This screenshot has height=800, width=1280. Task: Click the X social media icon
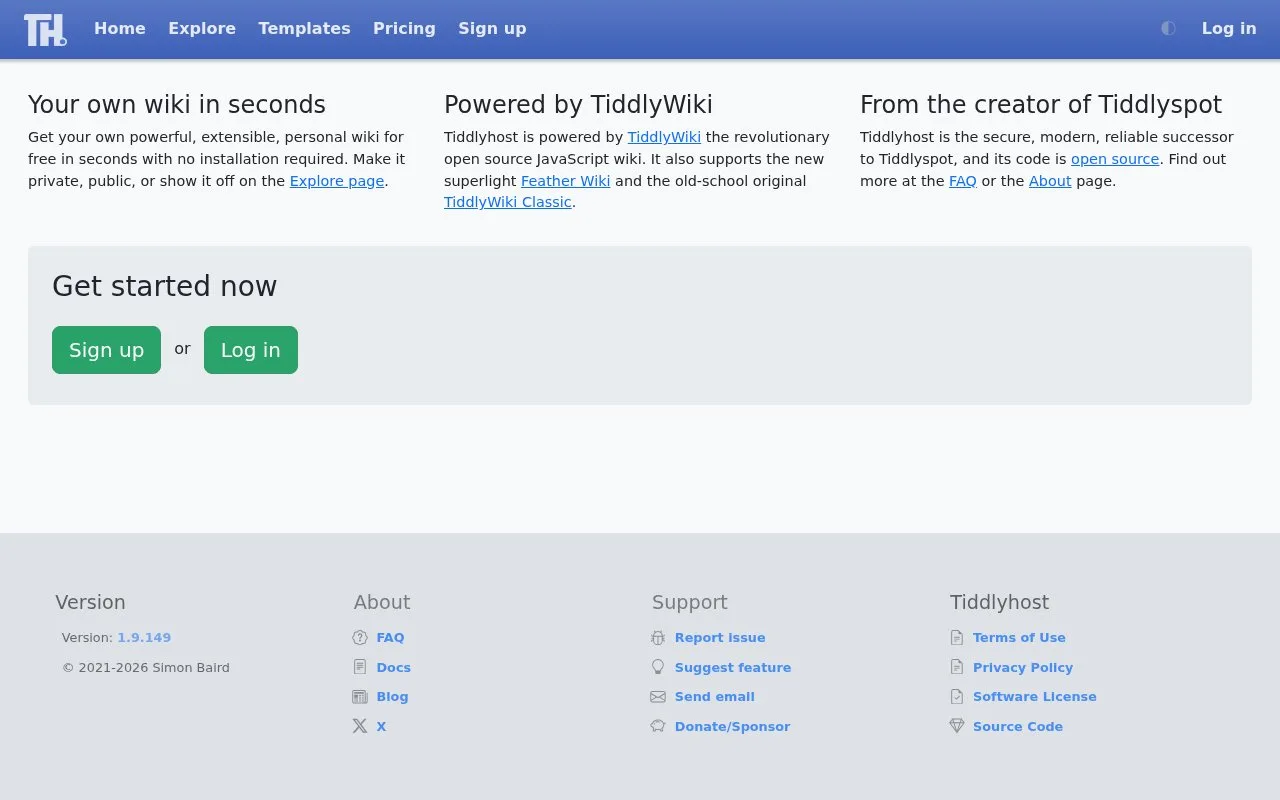coord(360,726)
